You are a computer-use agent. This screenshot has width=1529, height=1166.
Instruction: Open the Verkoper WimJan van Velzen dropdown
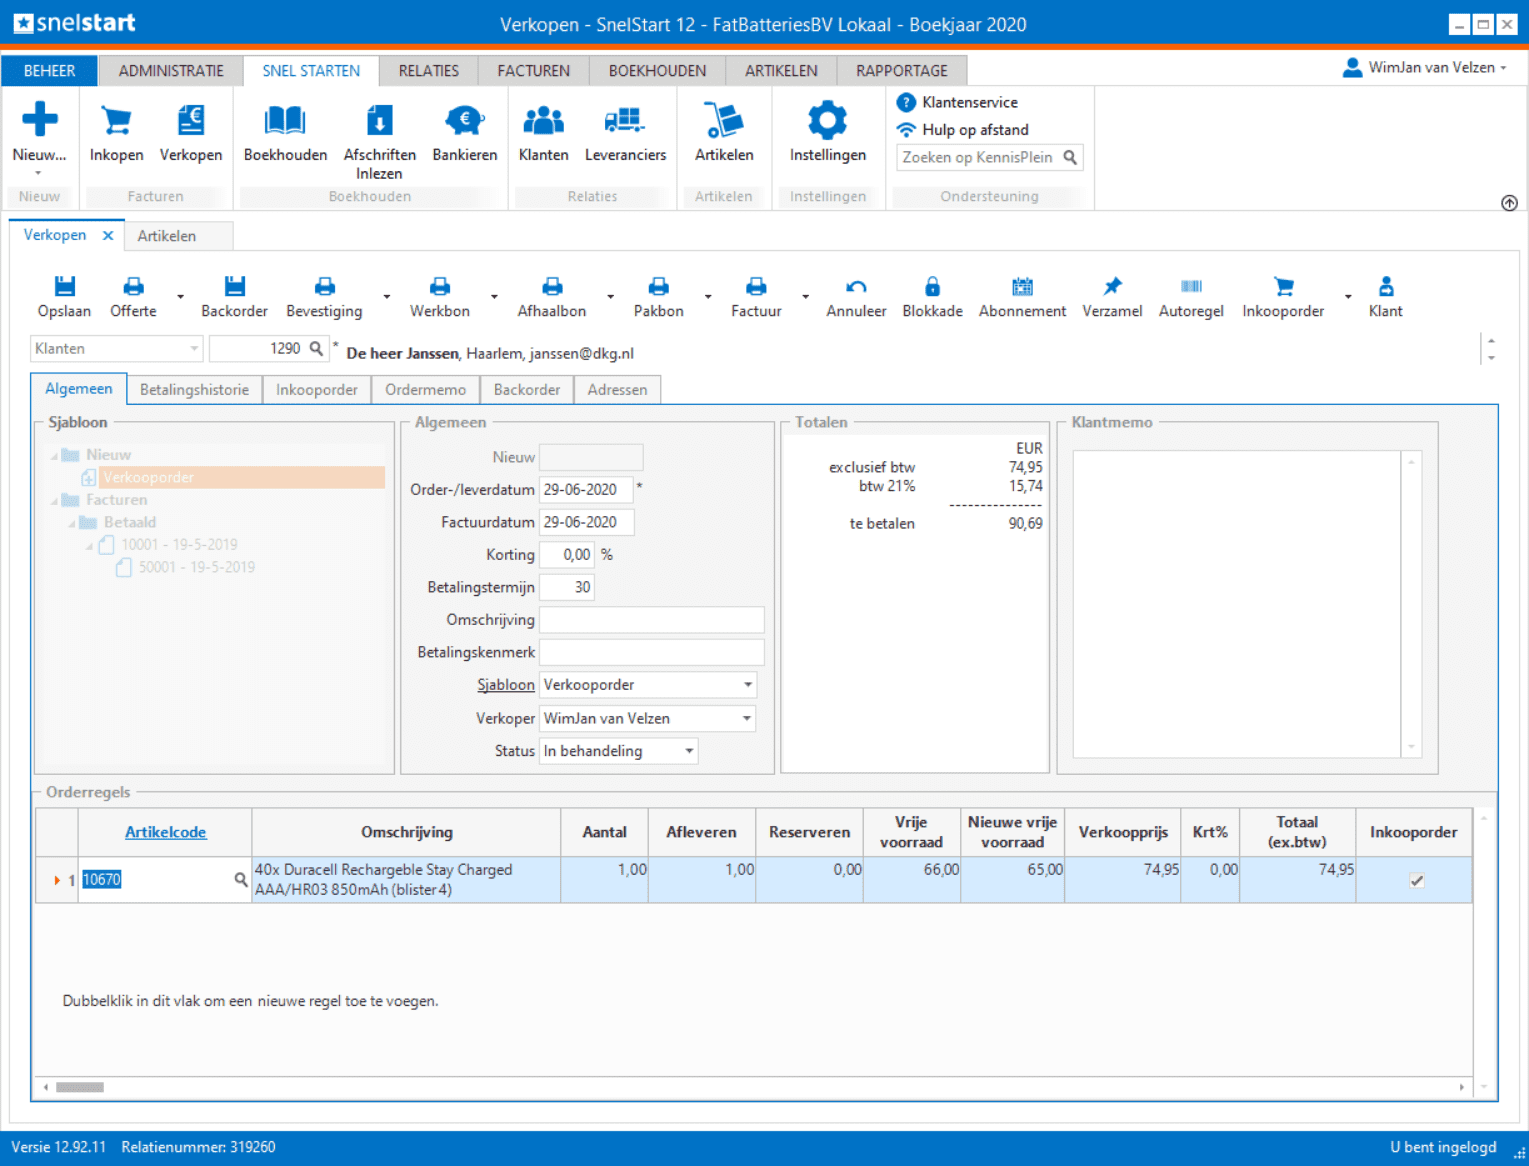(747, 718)
